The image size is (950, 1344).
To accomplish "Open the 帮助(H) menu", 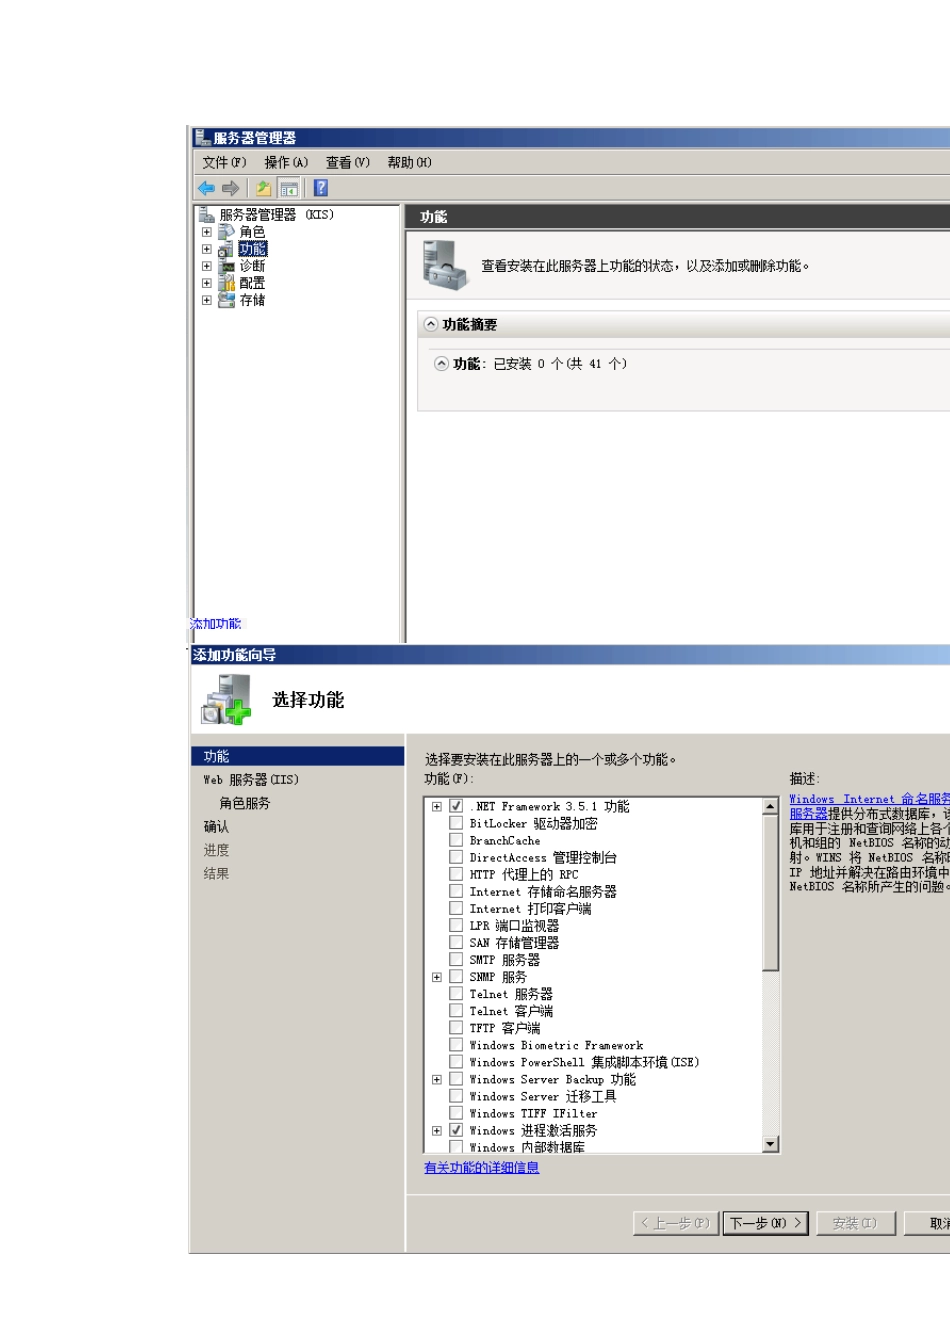I will click(410, 162).
